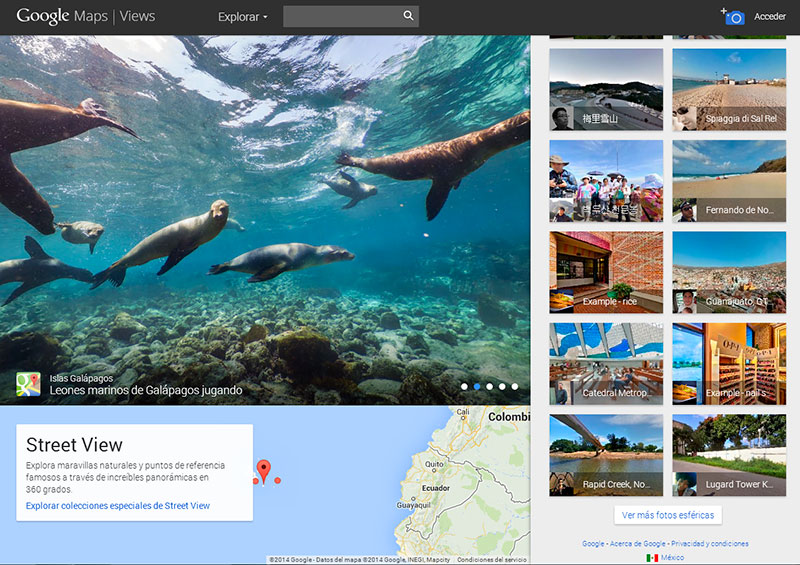Click the author avatar on Lugard Tower photo
800x565 pixels.
(x=685, y=485)
